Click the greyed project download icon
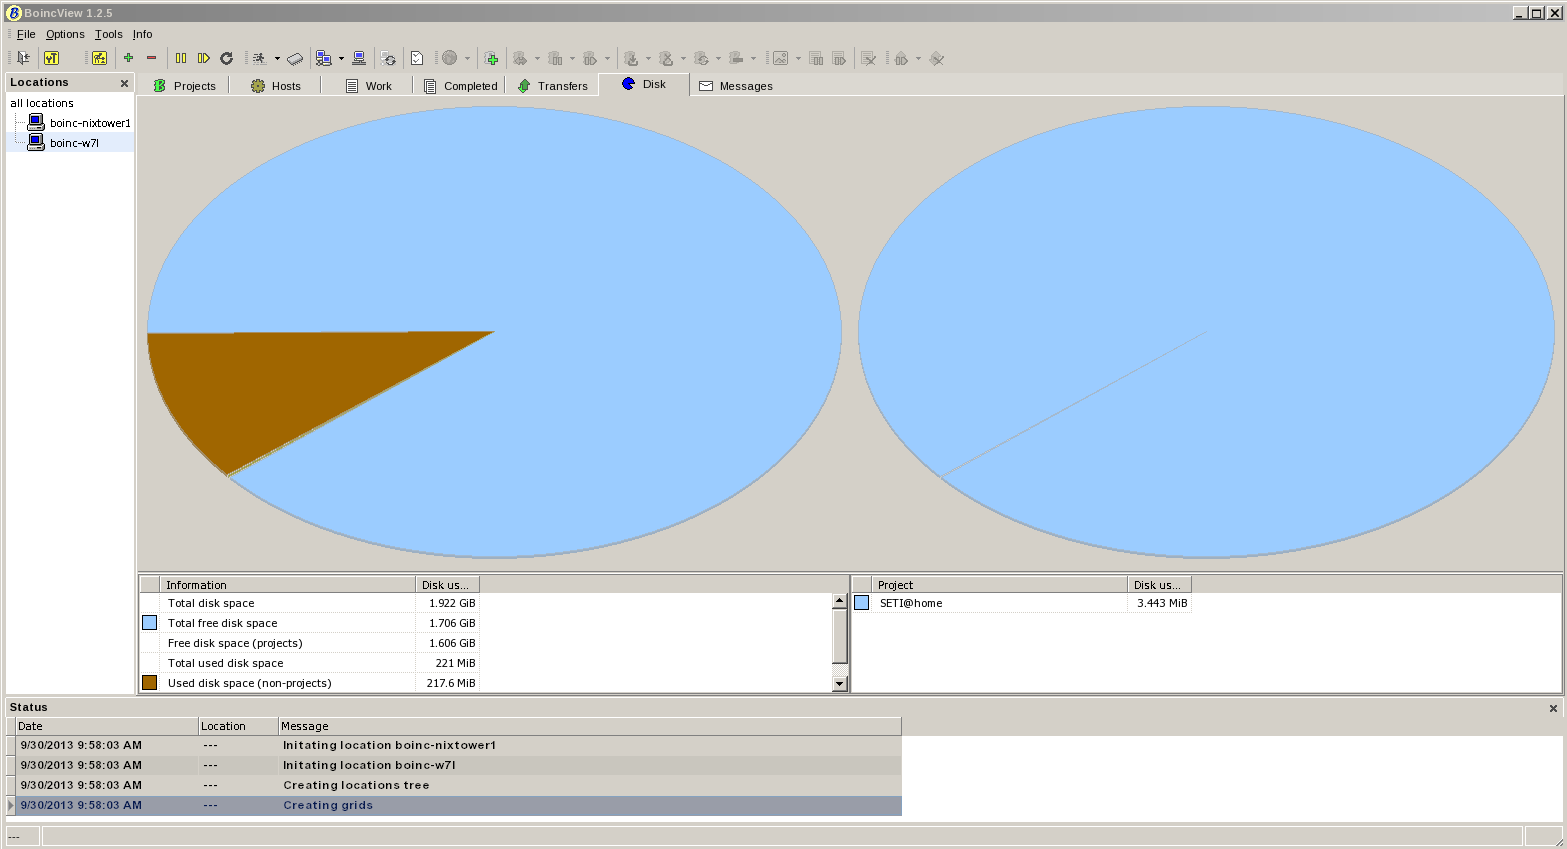Screen dimensions: 1567x849 (631, 58)
